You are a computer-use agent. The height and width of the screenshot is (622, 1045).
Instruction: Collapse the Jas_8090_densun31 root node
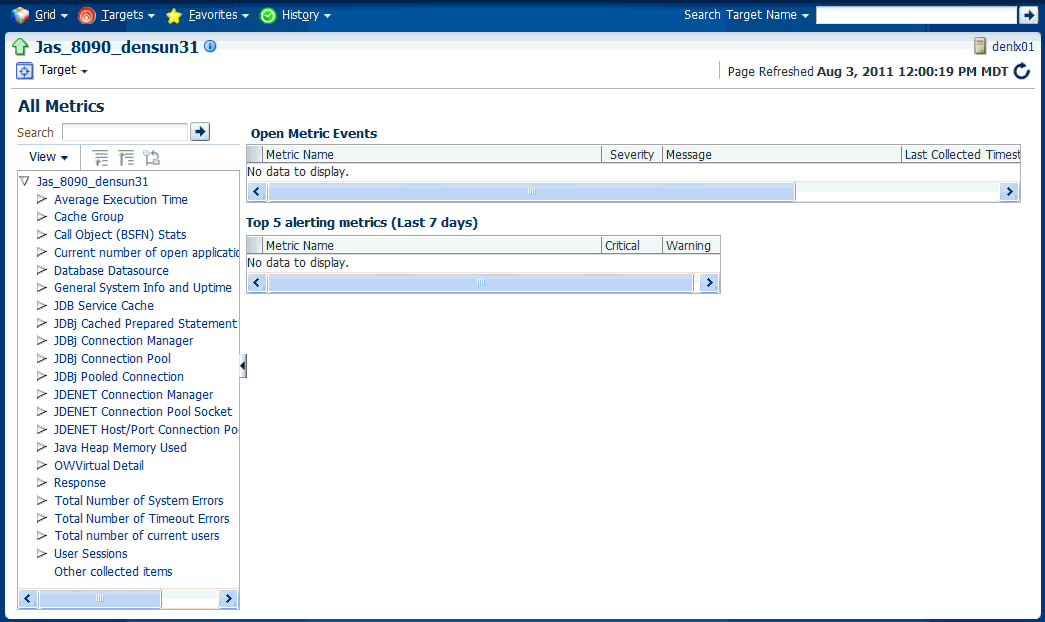coord(25,181)
